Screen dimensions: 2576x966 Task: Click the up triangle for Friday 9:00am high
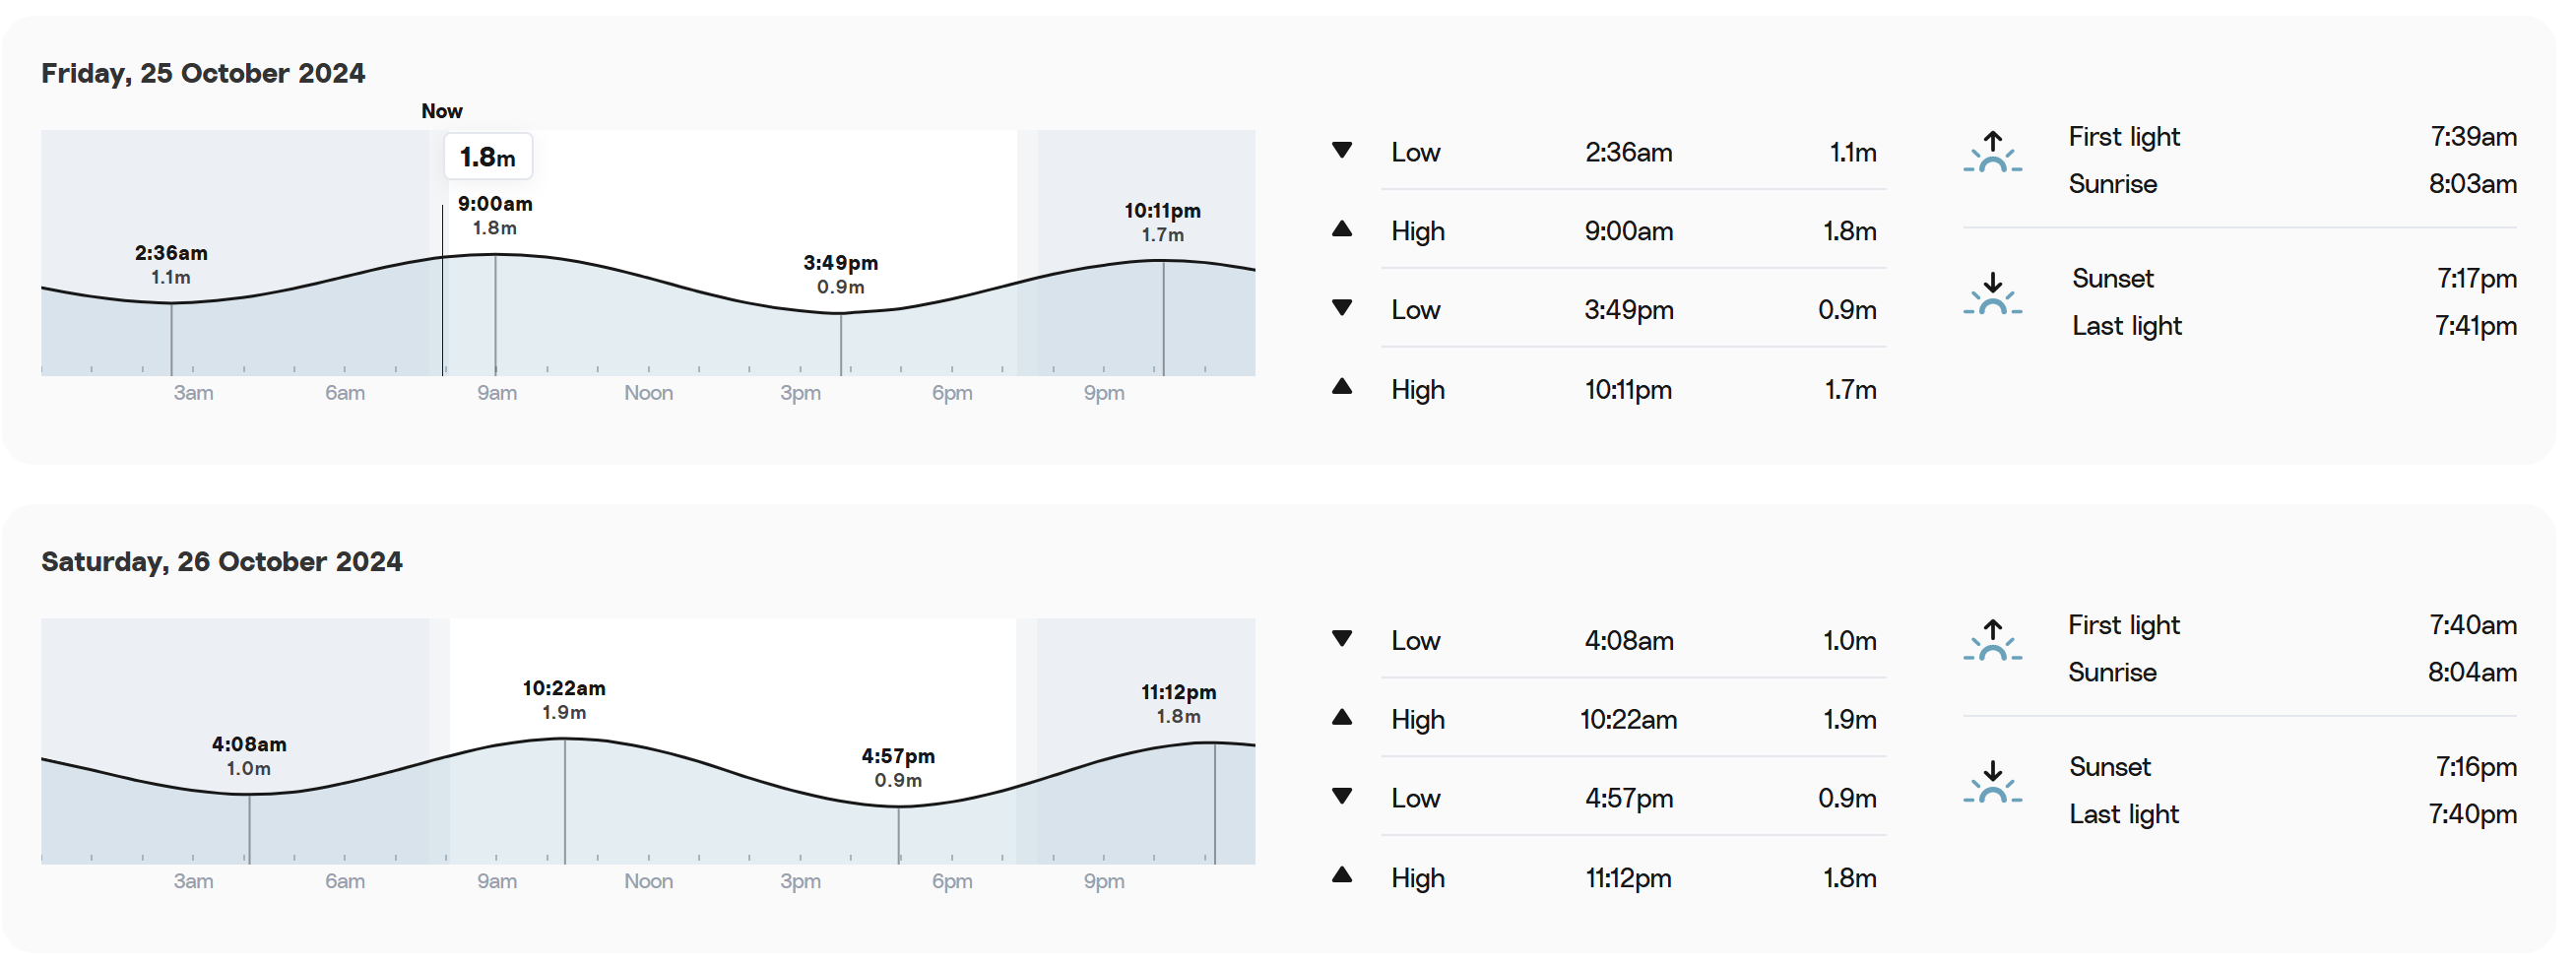click(x=1342, y=229)
